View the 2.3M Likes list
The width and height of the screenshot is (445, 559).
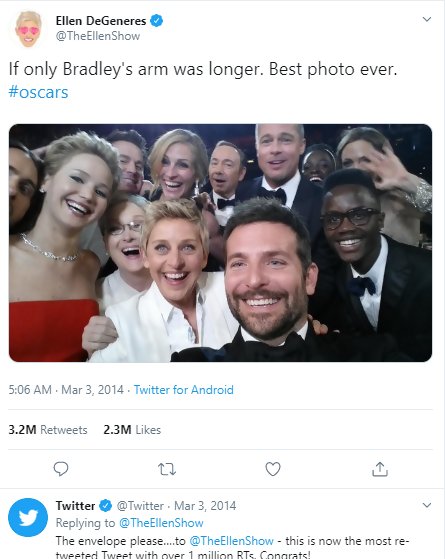click(x=132, y=430)
